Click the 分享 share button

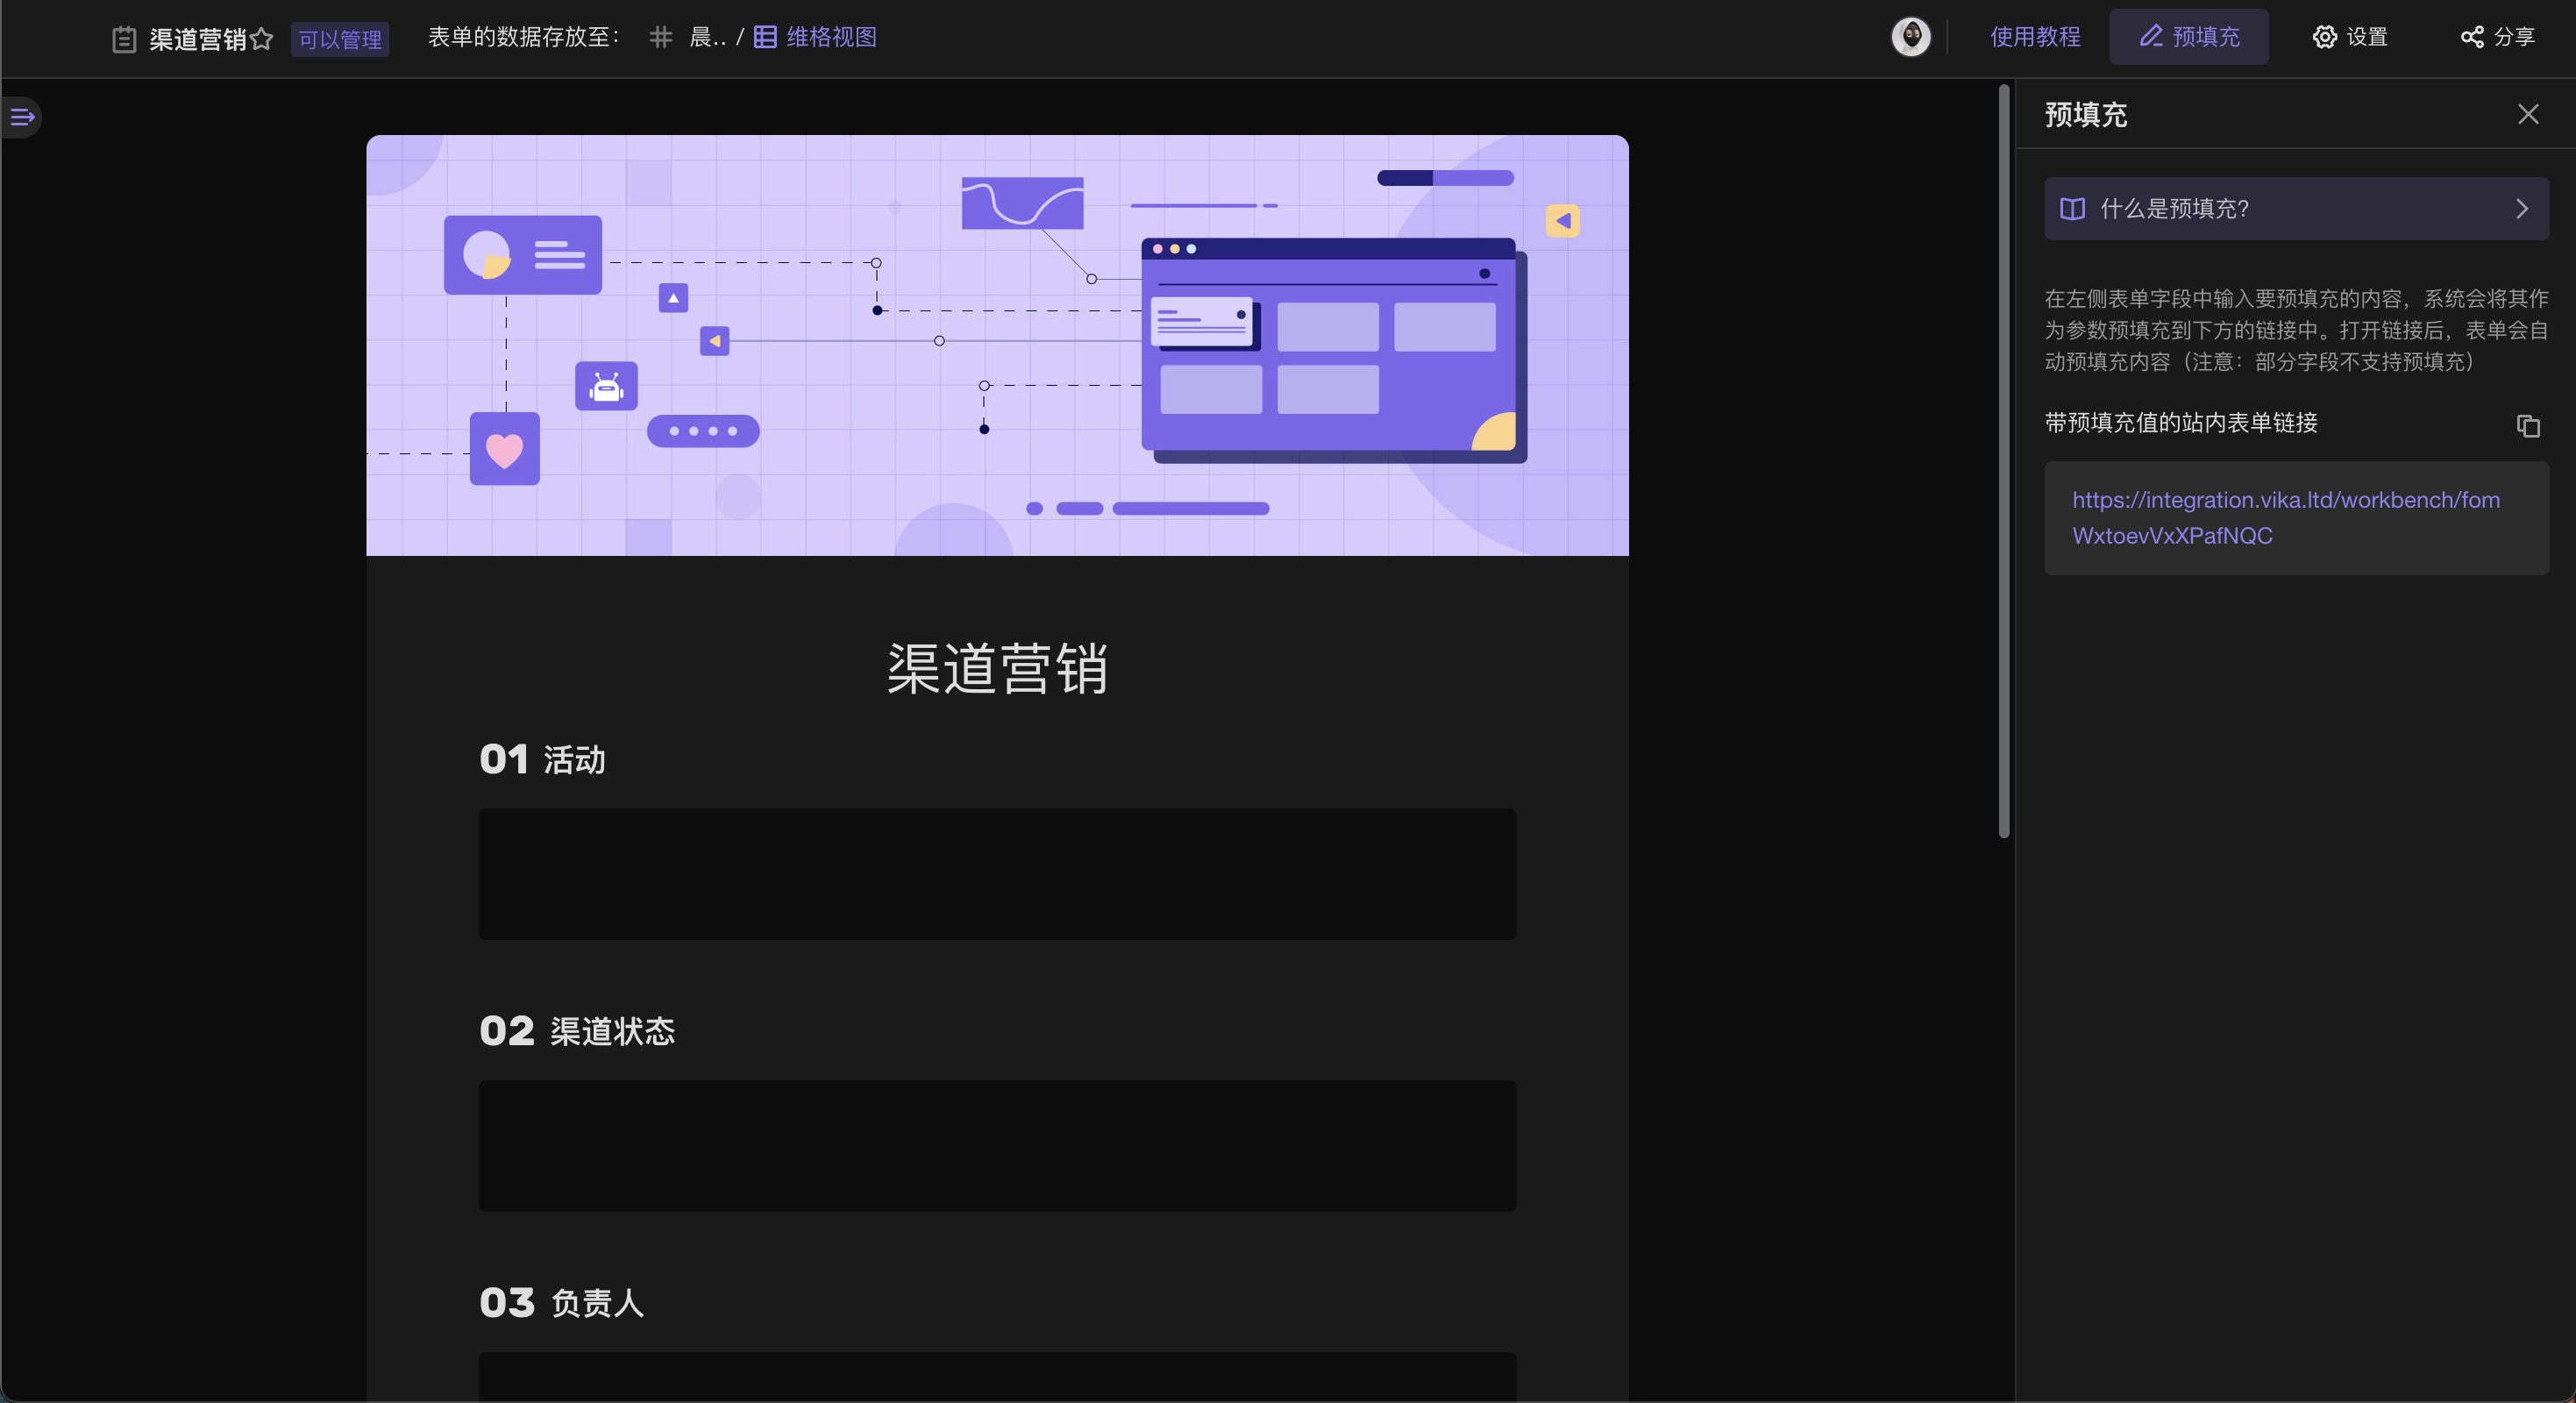[x=2497, y=37]
